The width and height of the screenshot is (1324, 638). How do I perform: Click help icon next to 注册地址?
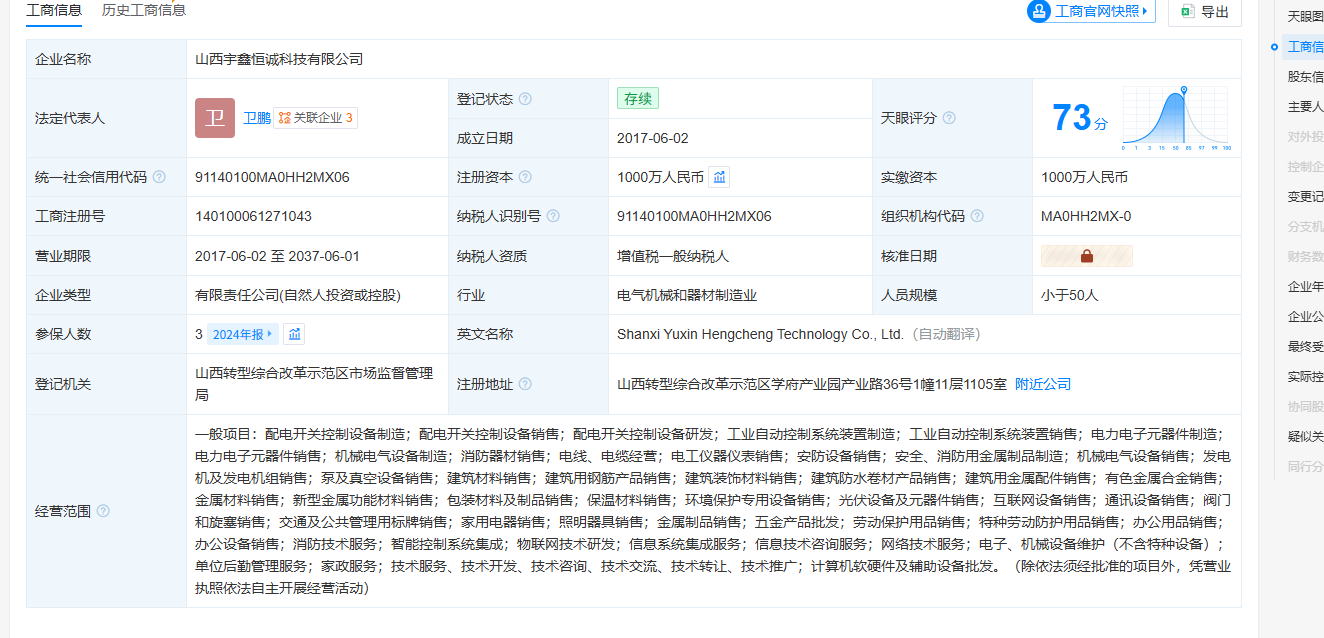525,384
